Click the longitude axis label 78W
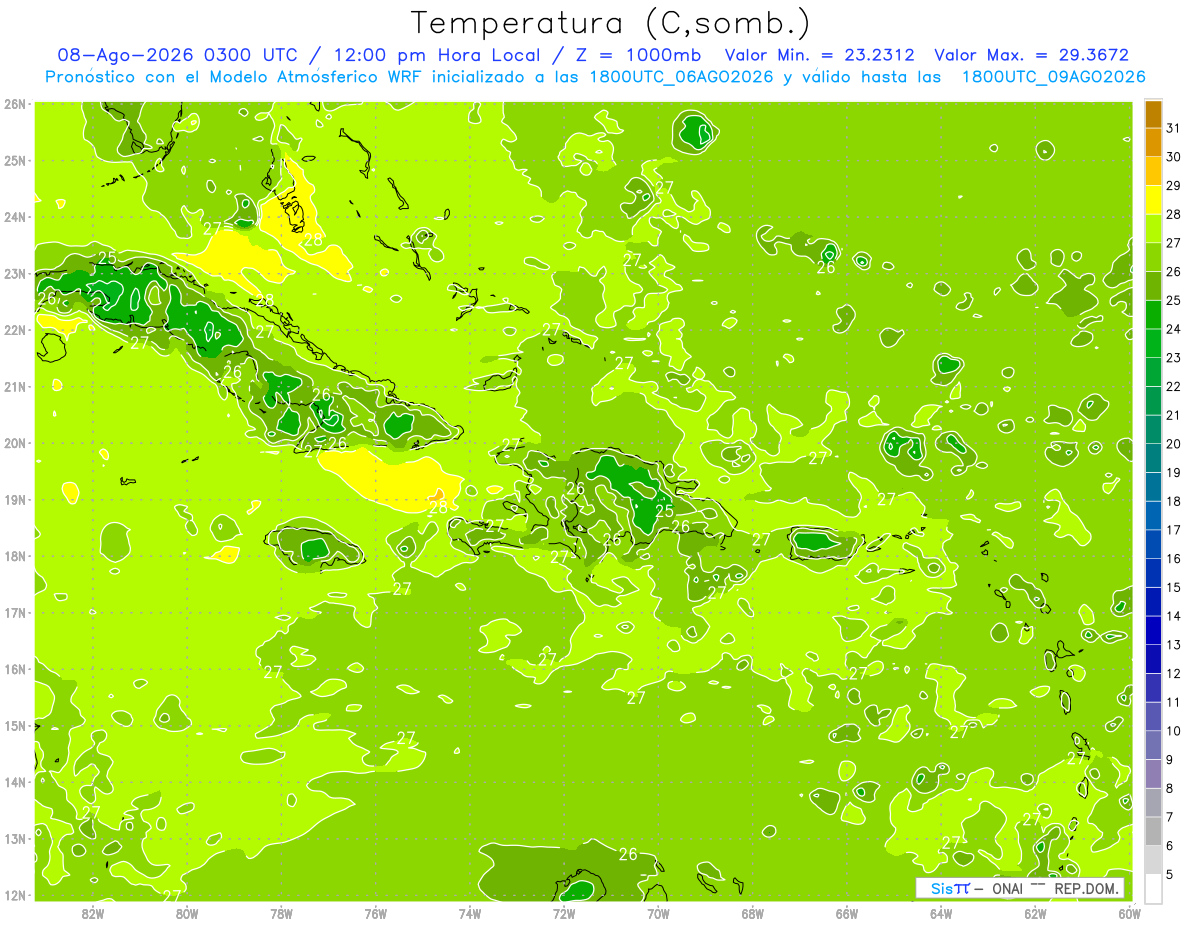 281,912
